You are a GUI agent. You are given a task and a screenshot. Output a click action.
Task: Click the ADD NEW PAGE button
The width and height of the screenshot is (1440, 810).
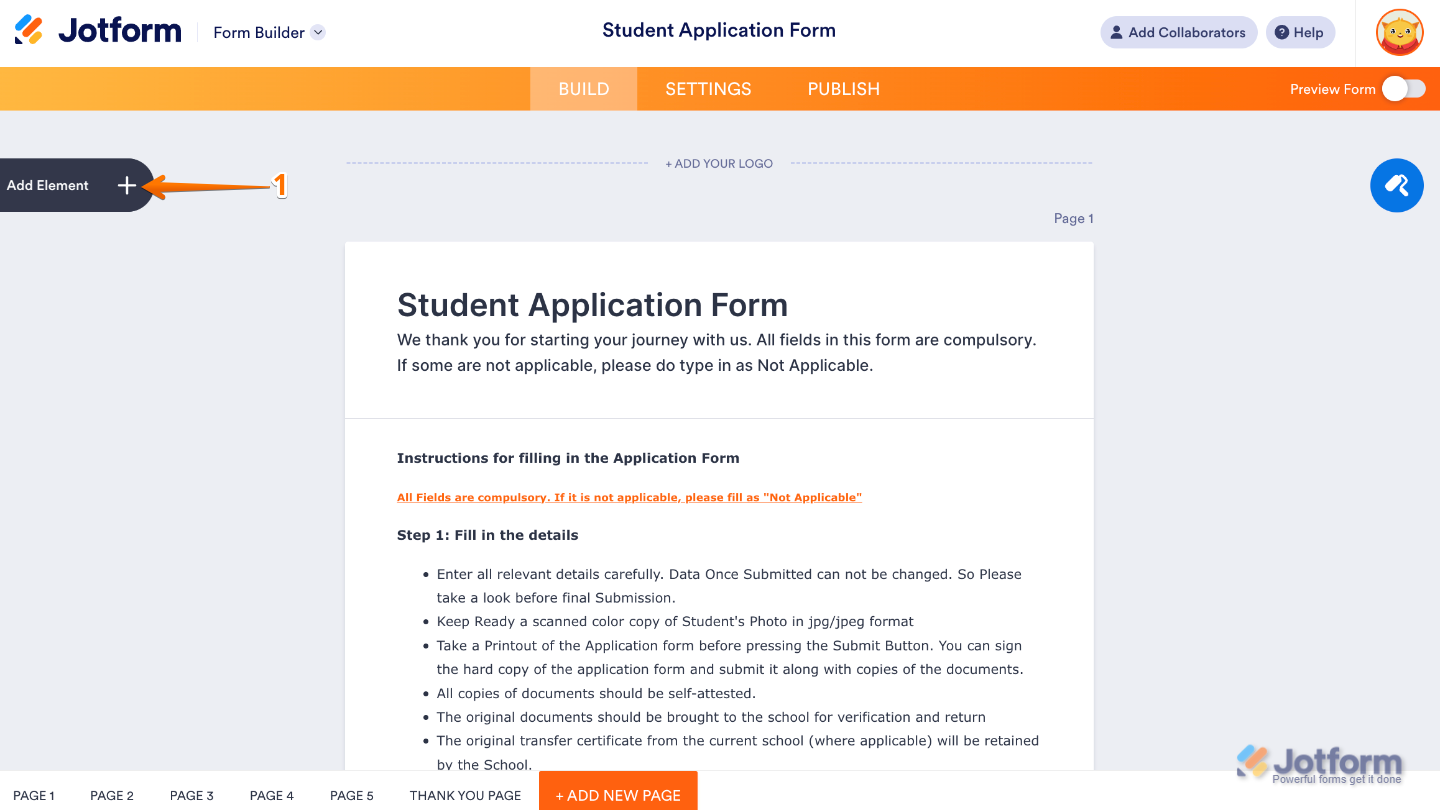coord(617,795)
